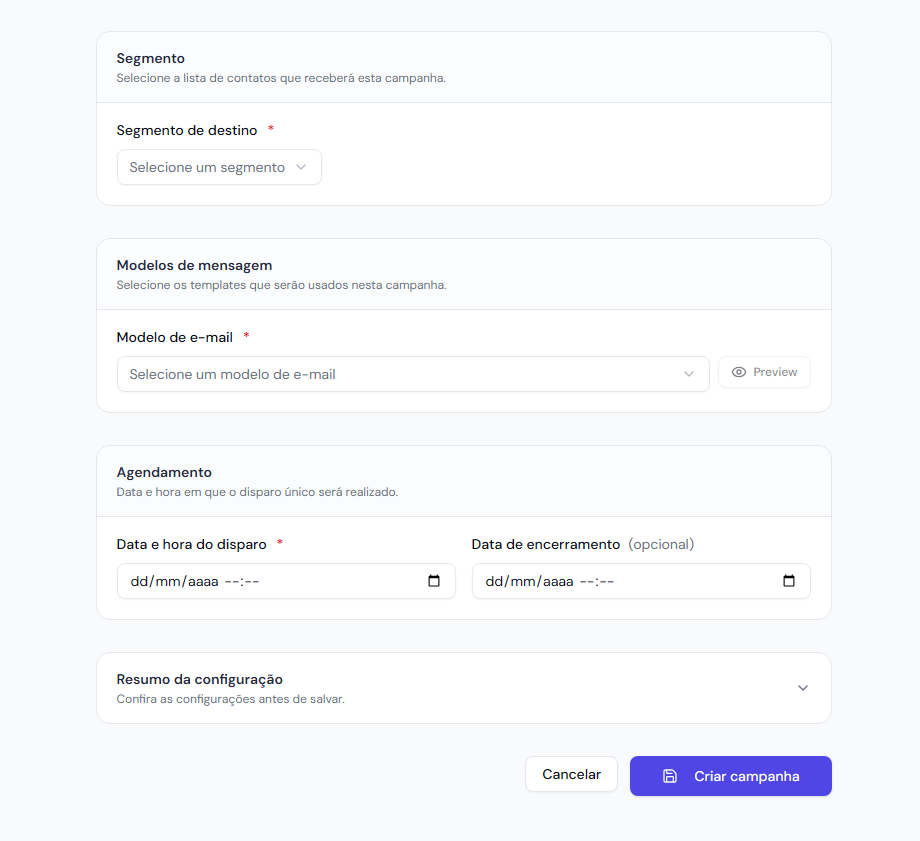Select the minutes field in Data de encerramento

click(606, 581)
